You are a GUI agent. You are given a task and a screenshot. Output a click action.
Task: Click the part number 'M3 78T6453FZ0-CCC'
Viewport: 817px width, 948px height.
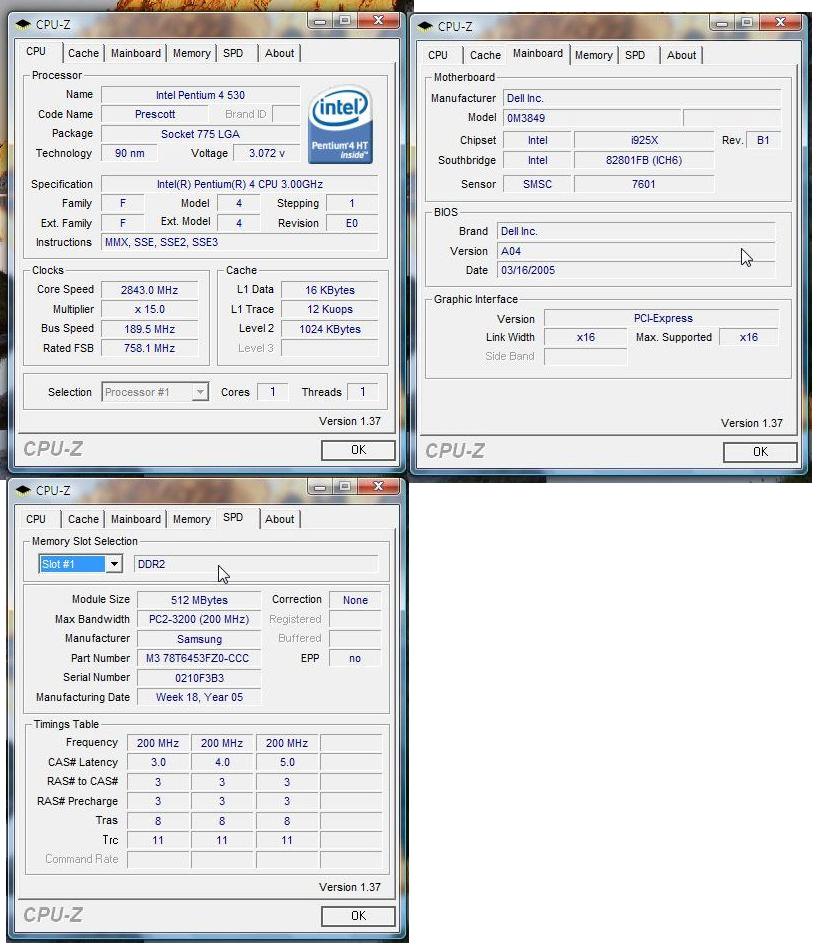199,658
